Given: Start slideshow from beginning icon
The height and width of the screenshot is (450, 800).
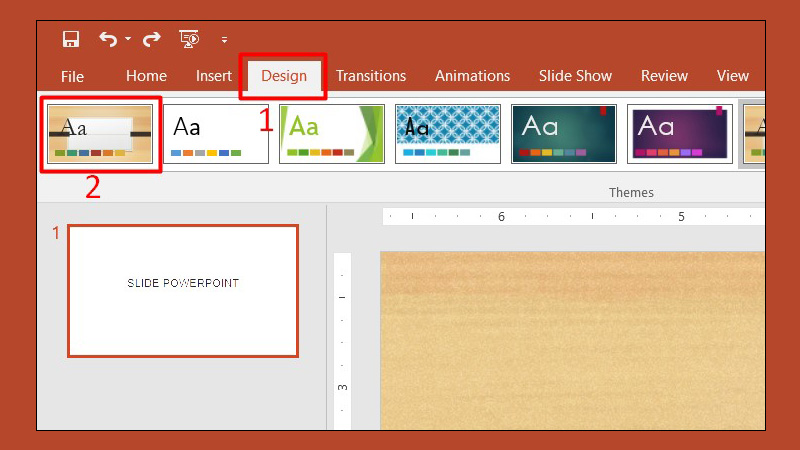Looking at the screenshot, I should pos(189,39).
